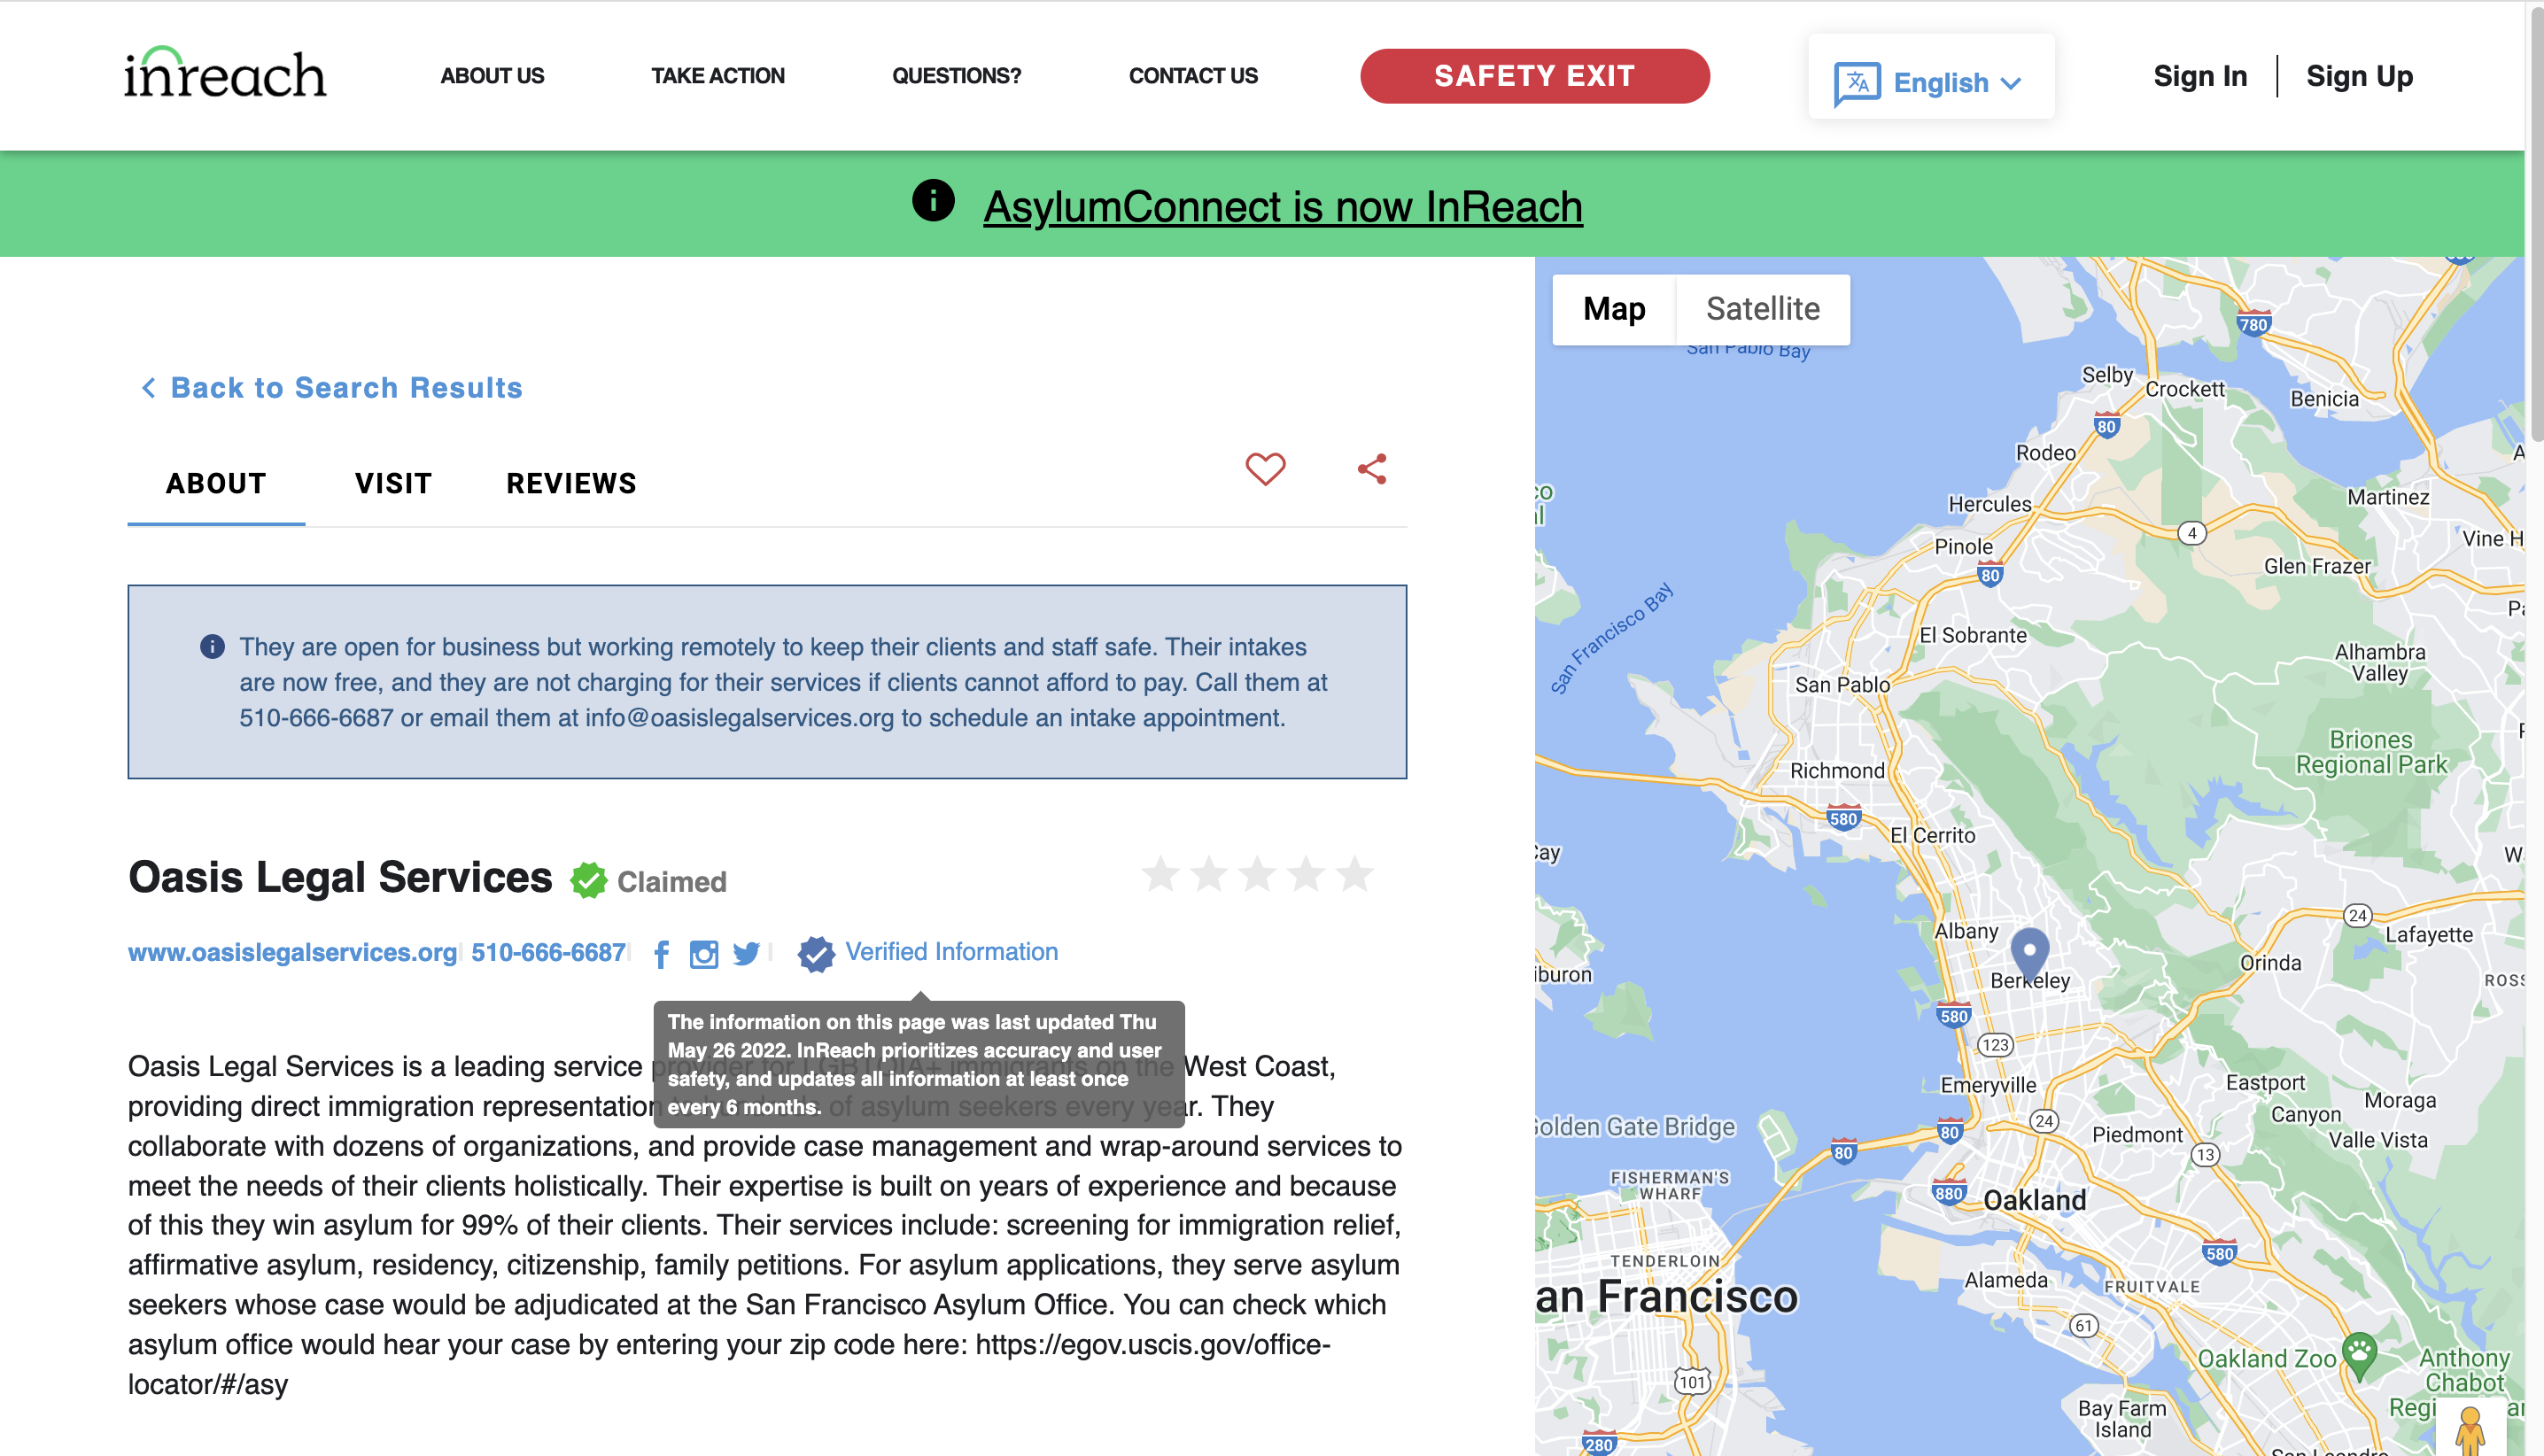Screen dimensions: 2544x1456
Task: Click Briones Regional Park label
Action: point(2371,752)
